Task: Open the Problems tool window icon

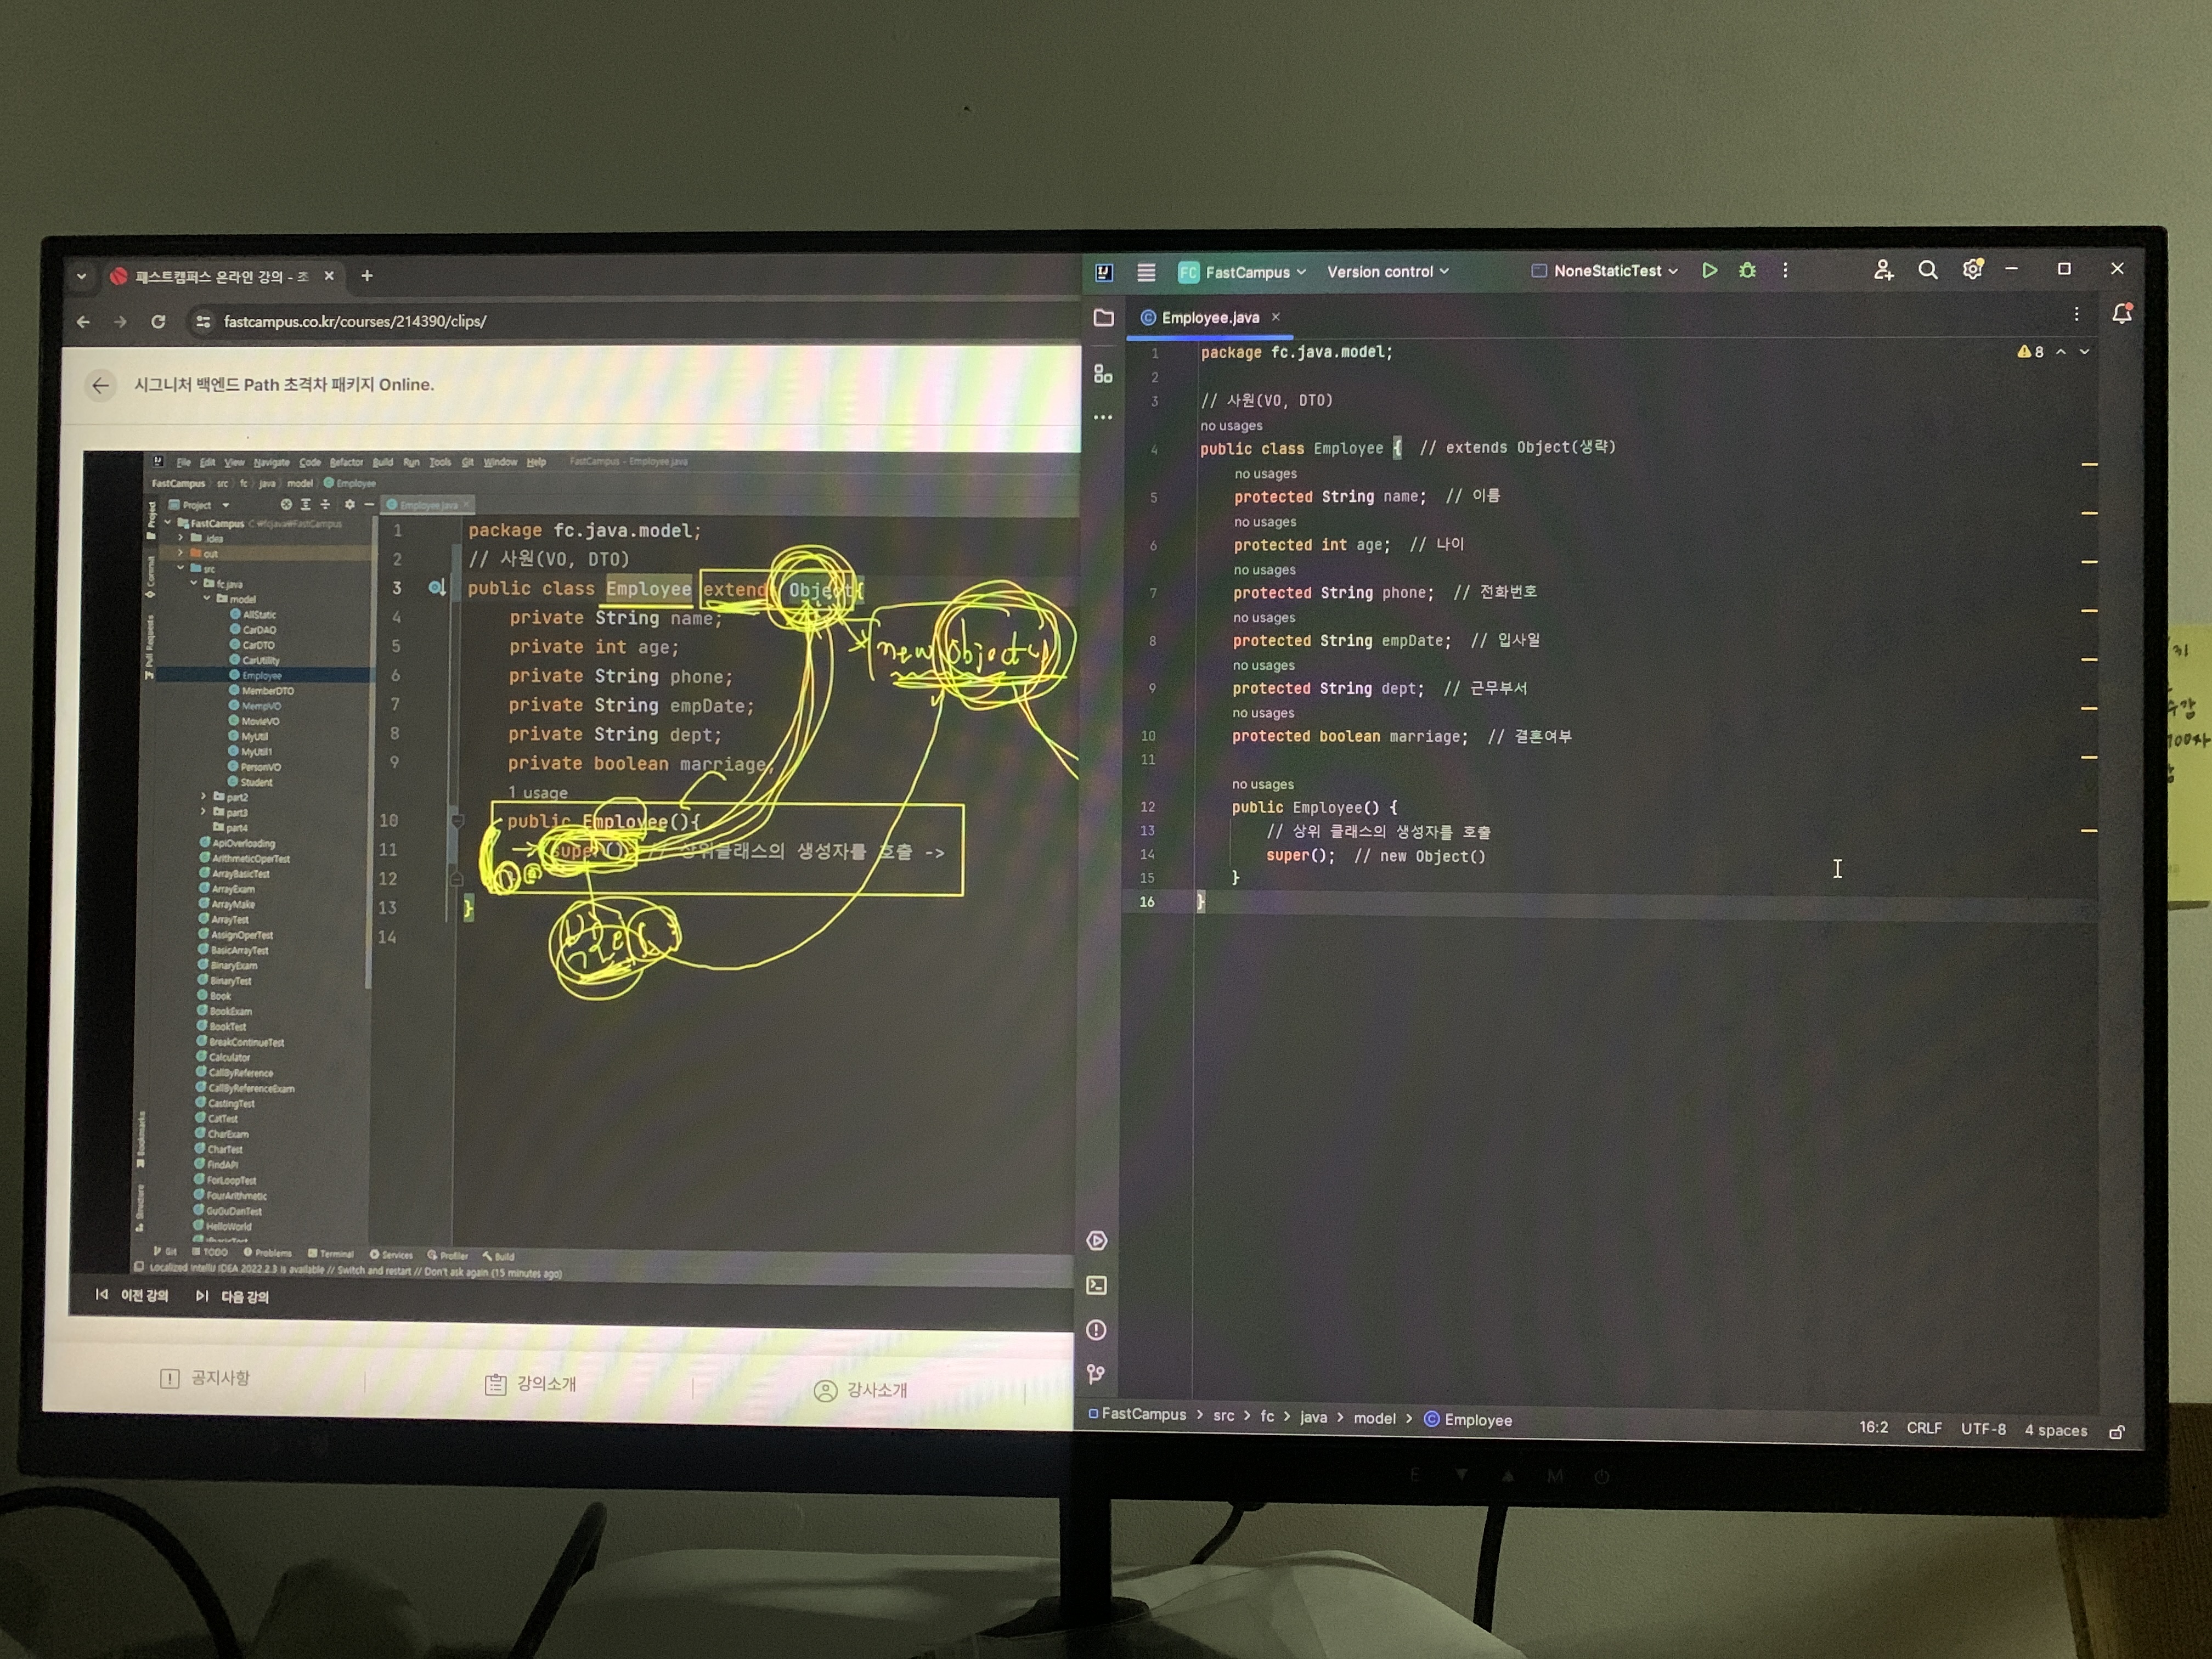Action: (x=1097, y=1330)
